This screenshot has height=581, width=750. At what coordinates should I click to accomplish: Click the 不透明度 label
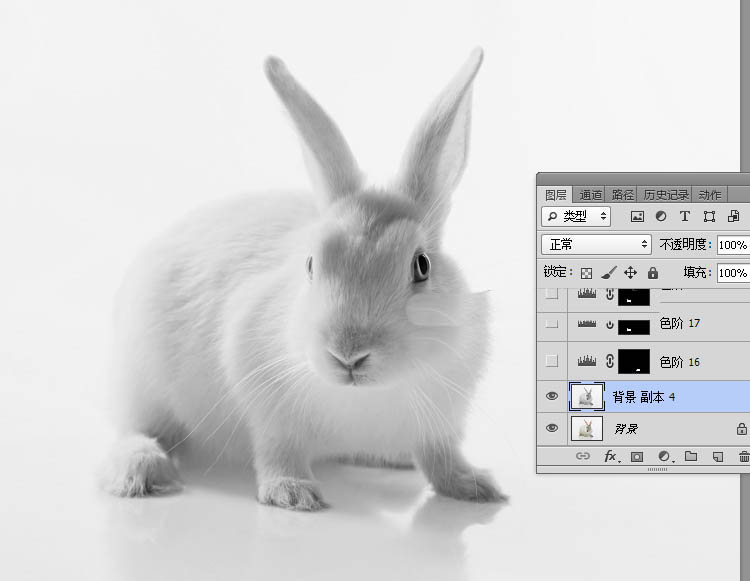click(685, 244)
